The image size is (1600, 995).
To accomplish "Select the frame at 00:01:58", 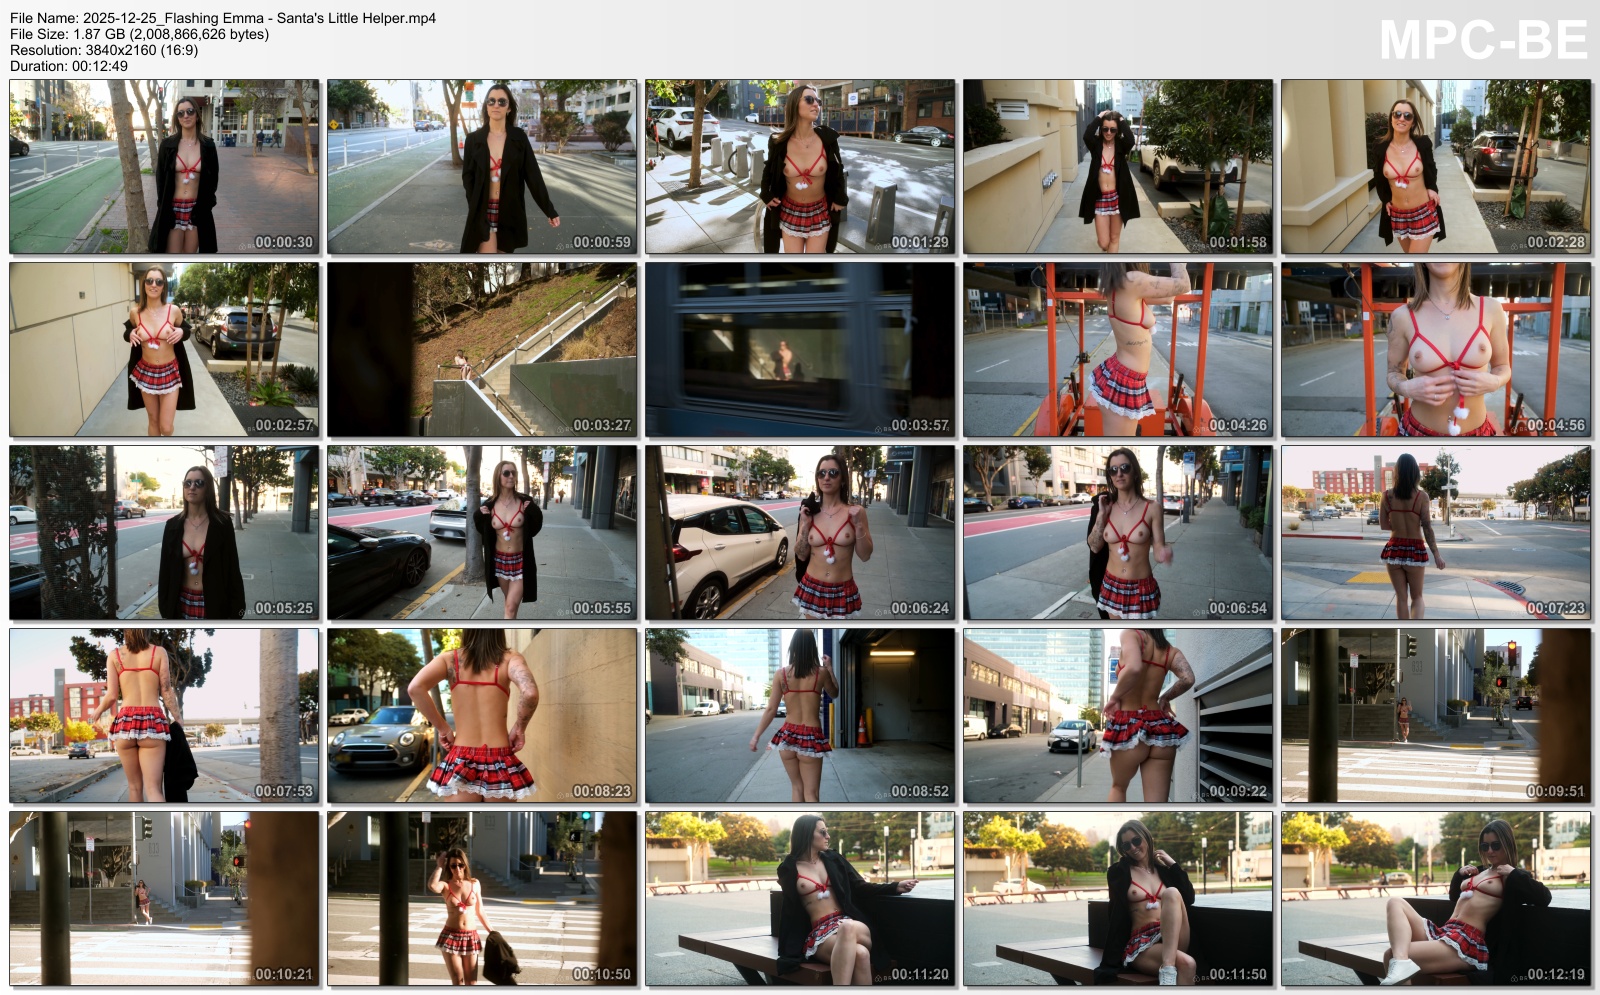I will click(x=1118, y=167).
